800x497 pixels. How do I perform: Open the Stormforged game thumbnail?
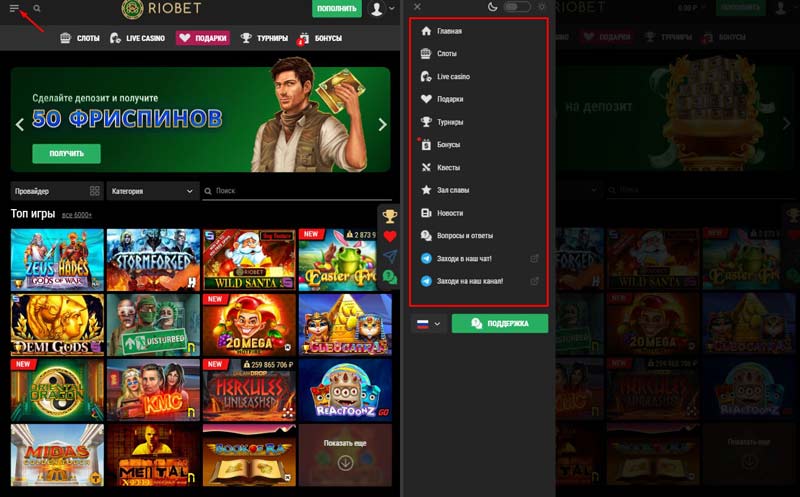(153, 259)
